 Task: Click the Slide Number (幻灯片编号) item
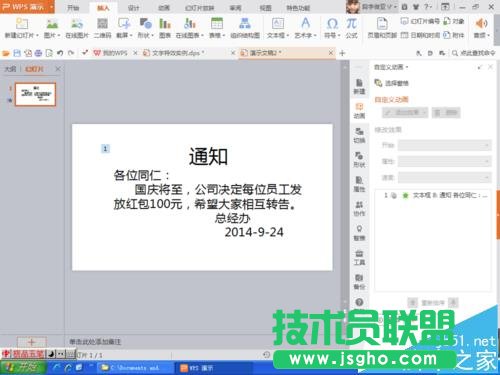point(420,21)
